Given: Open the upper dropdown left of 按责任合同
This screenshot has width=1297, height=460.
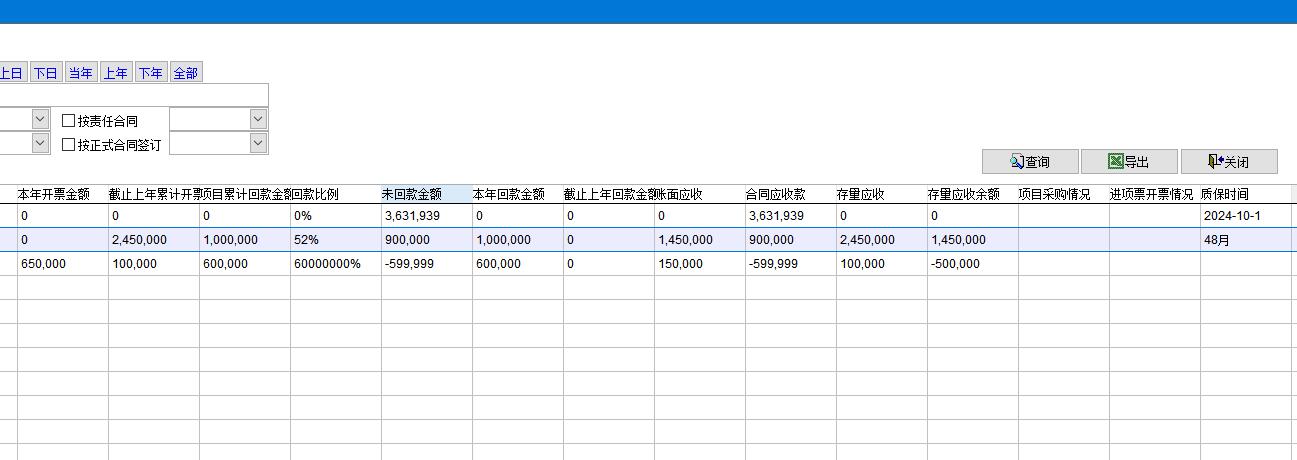Looking at the screenshot, I should coord(40,119).
